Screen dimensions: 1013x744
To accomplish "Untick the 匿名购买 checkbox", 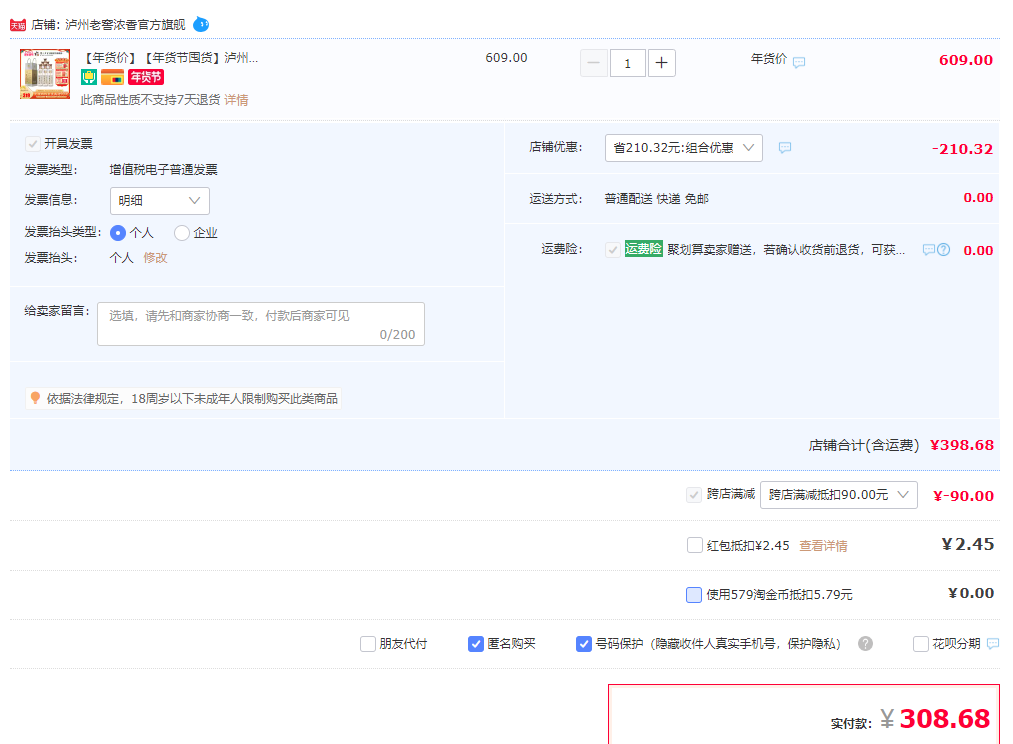I will coord(475,644).
